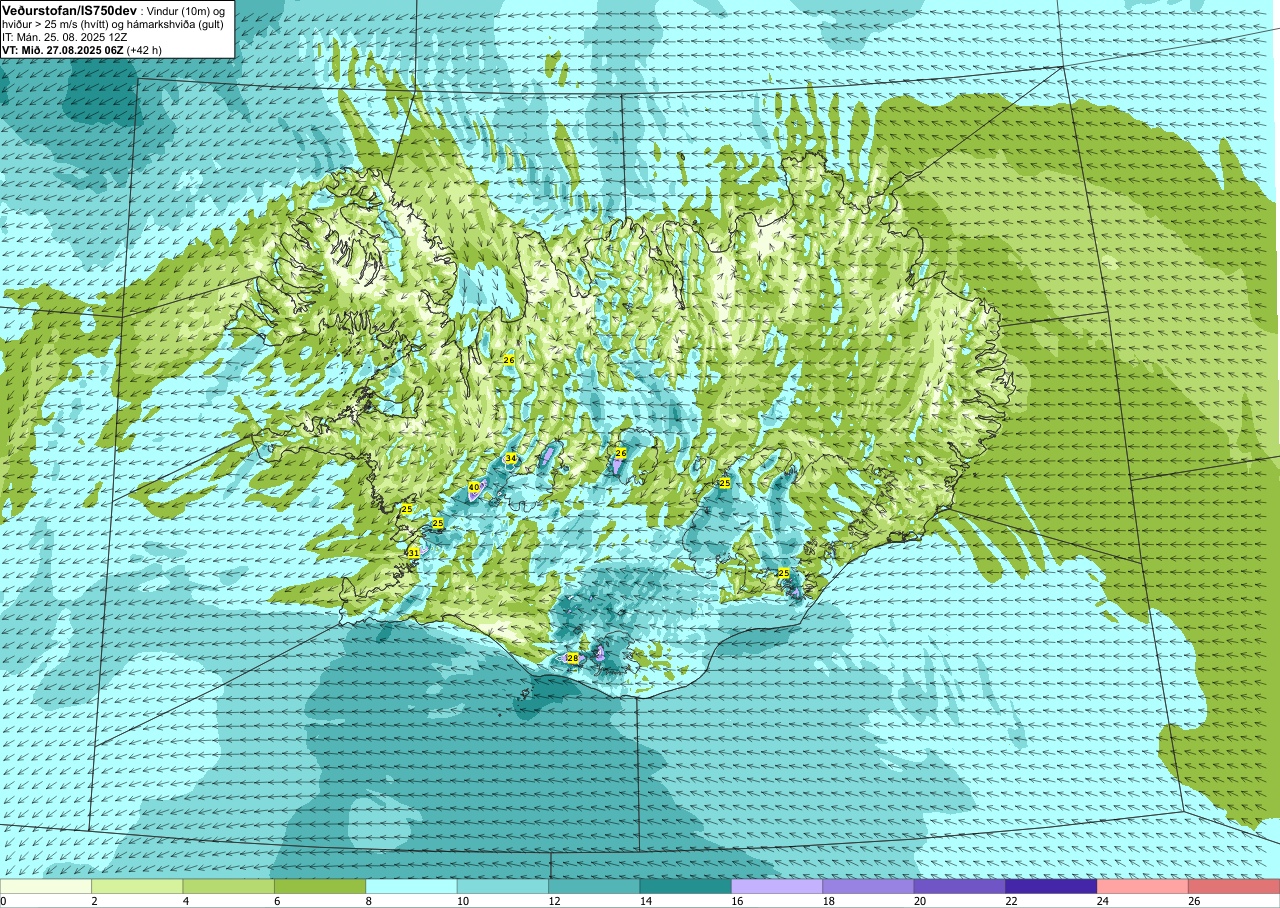Pick the 12–14 m/s teal legend swatch
This screenshot has width=1280, height=908.
click(594, 886)
